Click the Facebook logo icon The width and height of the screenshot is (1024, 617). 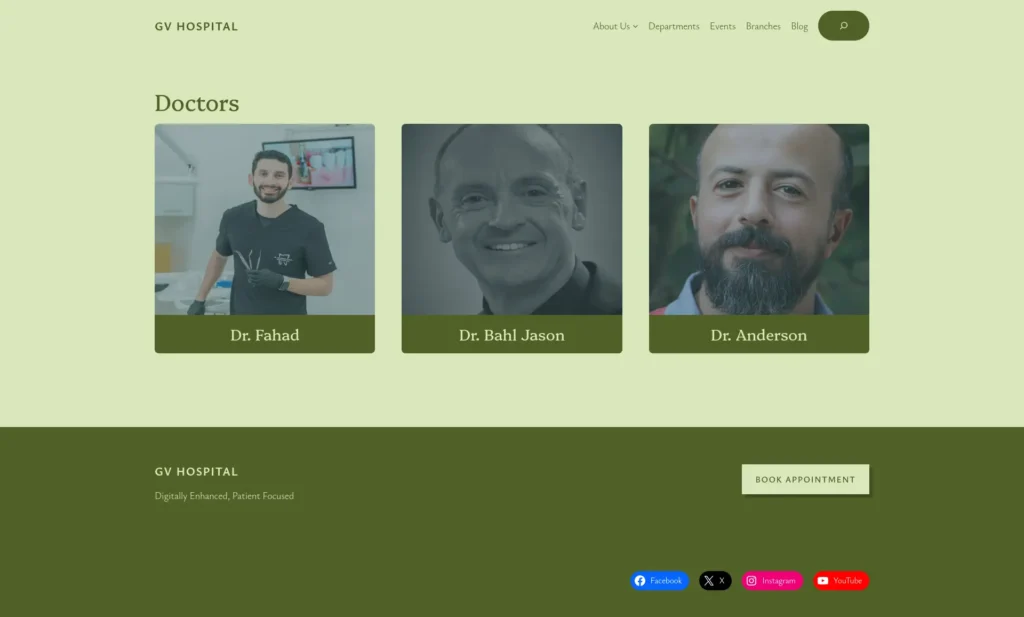tap(640, 580)
